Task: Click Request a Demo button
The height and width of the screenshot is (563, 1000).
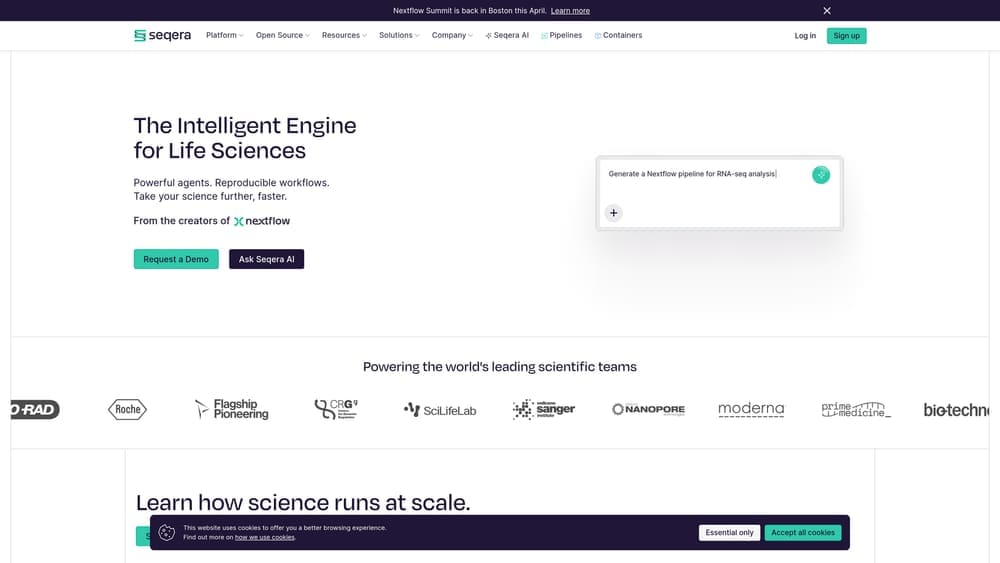Action: pos(176,259)
